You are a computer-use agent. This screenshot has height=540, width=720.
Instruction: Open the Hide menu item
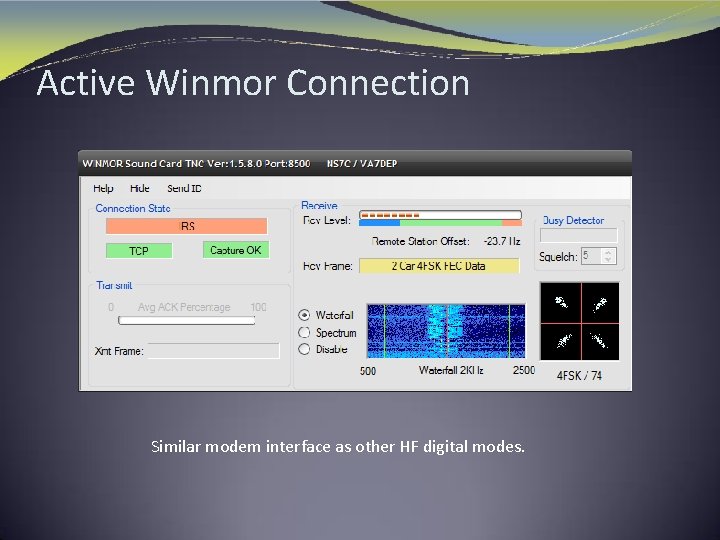tap(140, 188)
